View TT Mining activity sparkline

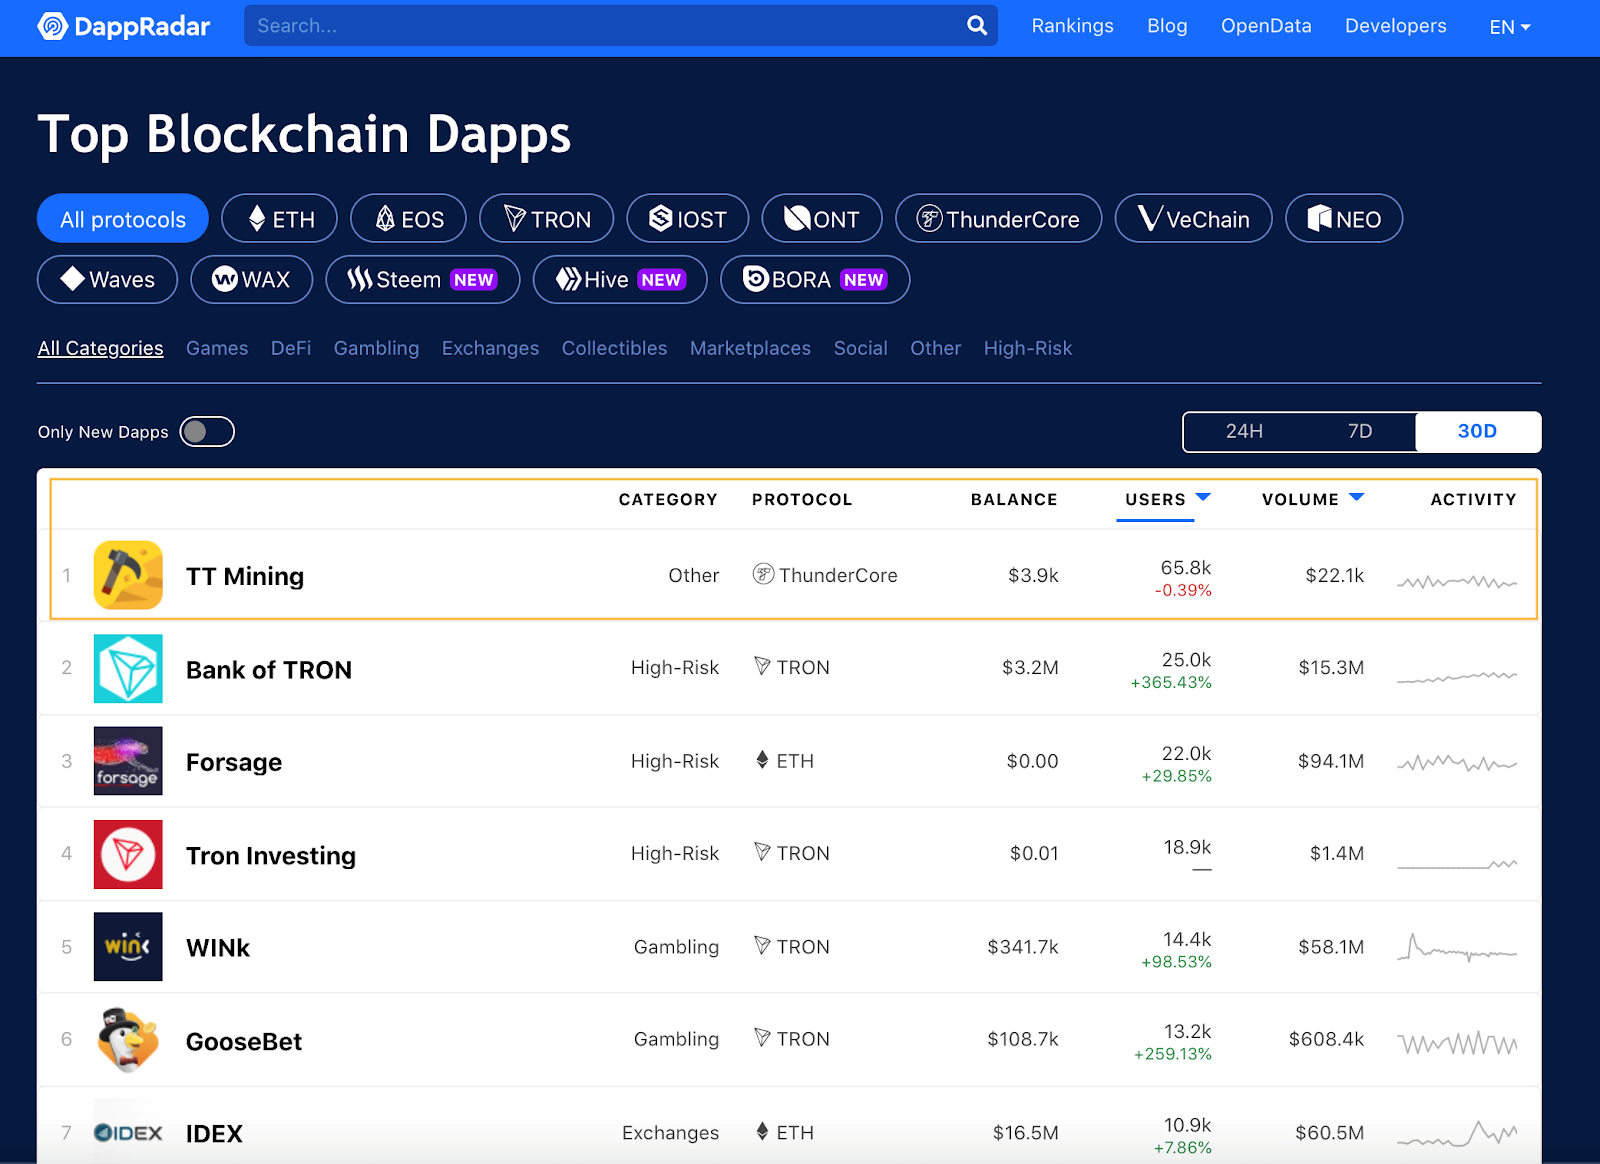(1457, 581)
